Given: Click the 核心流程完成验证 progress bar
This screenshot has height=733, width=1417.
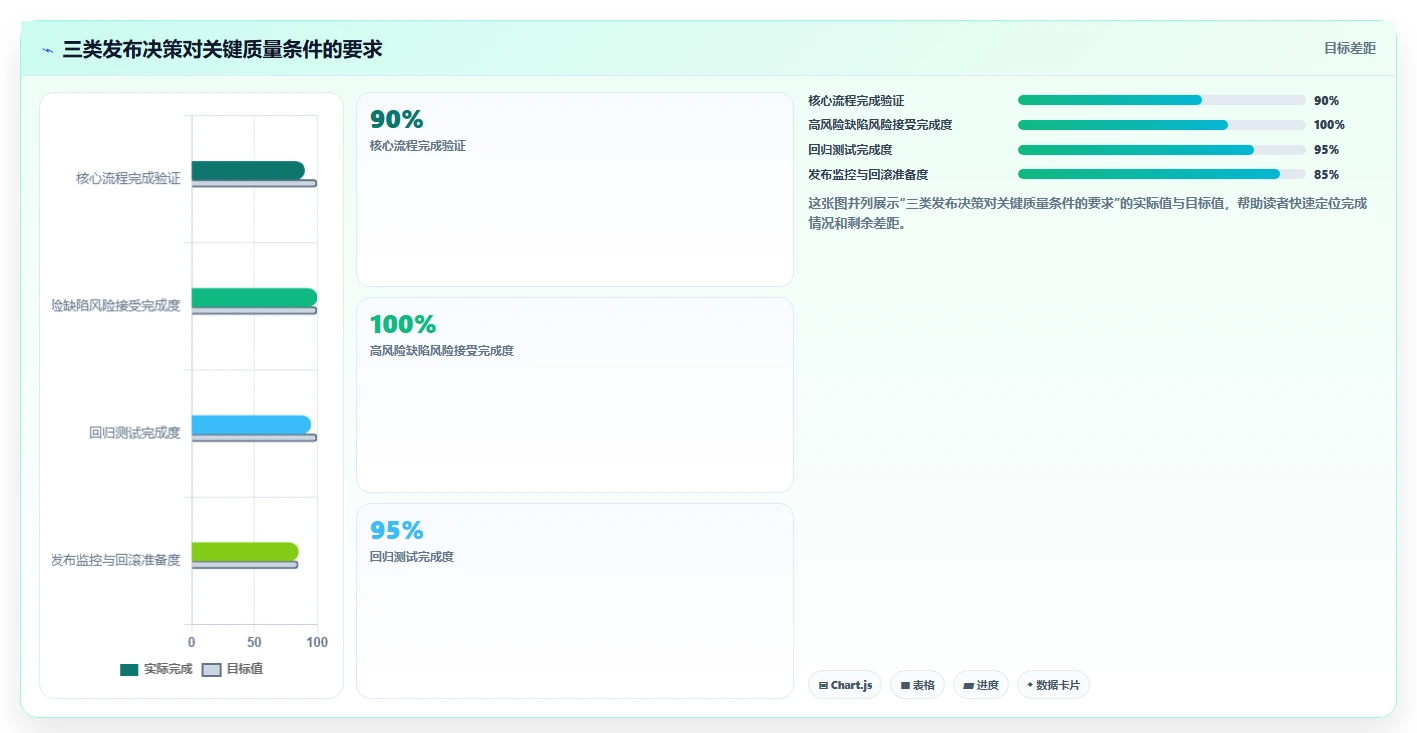Looking at the screenshot, I should [x=1162, y=100].
